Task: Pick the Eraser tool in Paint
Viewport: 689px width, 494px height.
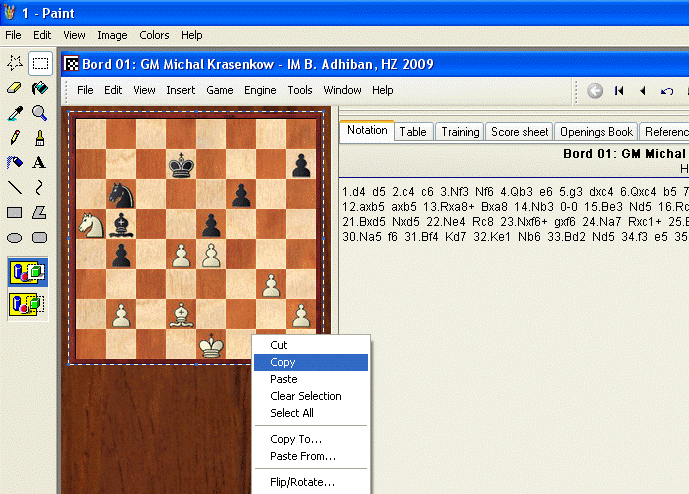Action: (14, 88)
